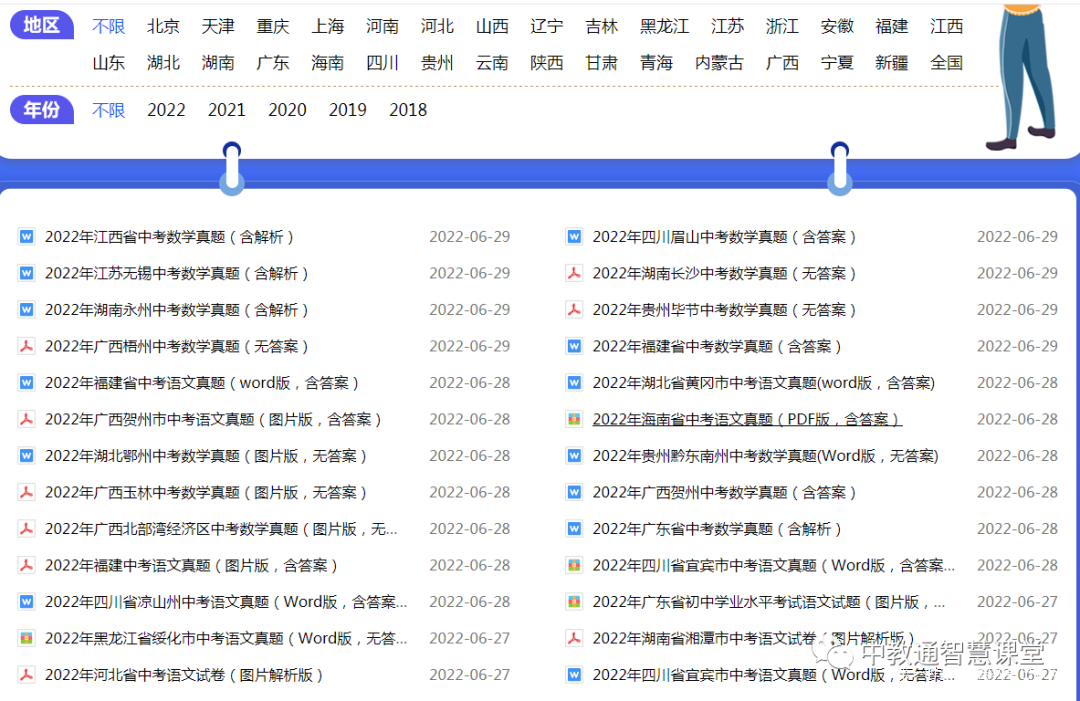Click the 地区 category label

point(42,25)
